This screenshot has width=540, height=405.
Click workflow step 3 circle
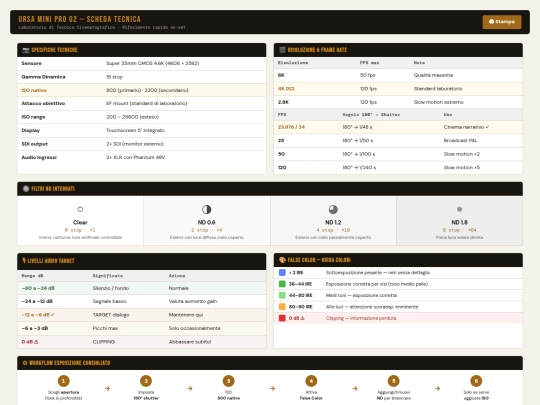coord(228,381)
